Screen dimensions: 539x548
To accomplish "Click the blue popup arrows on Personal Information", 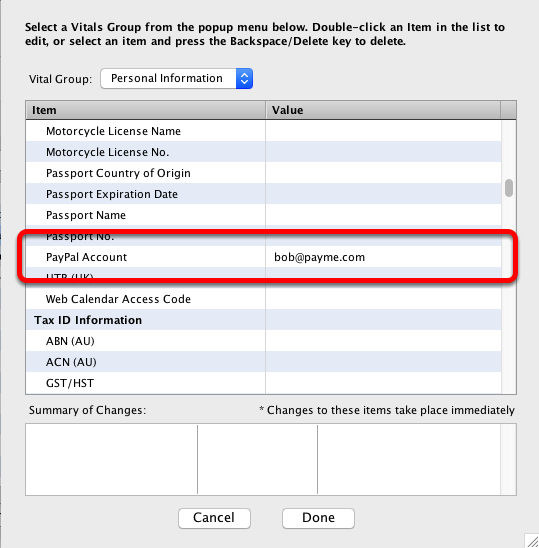I will tap(244, 78).
